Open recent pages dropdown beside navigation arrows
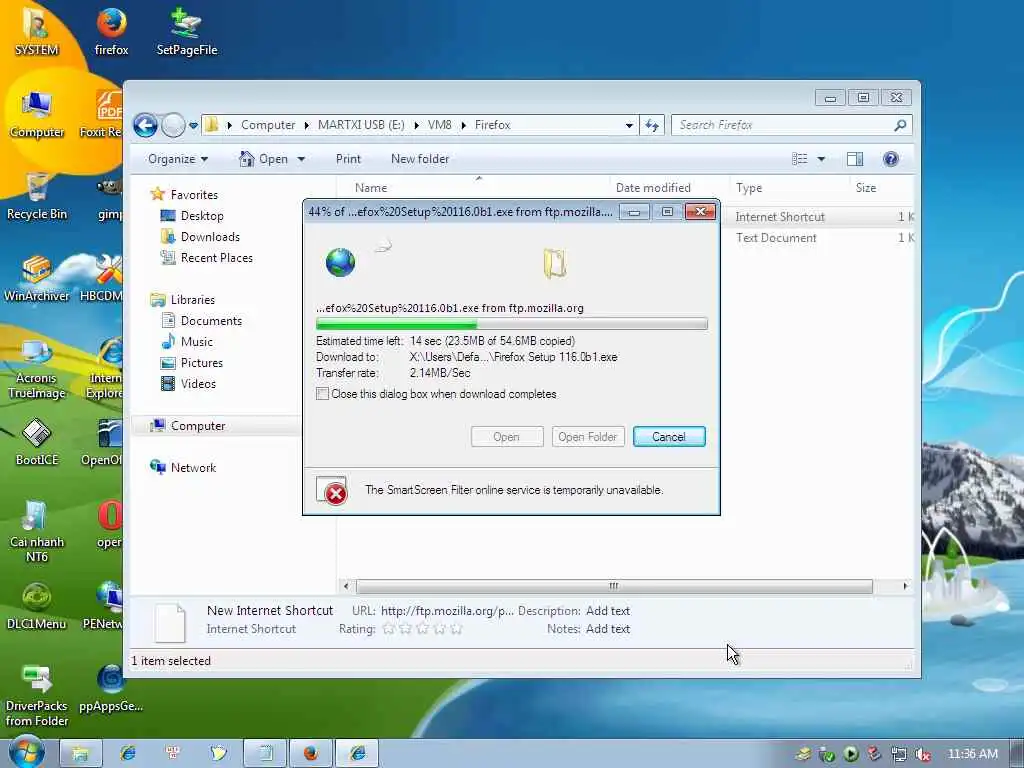Screen dimensions: 1024x768 tap(193, 125)
